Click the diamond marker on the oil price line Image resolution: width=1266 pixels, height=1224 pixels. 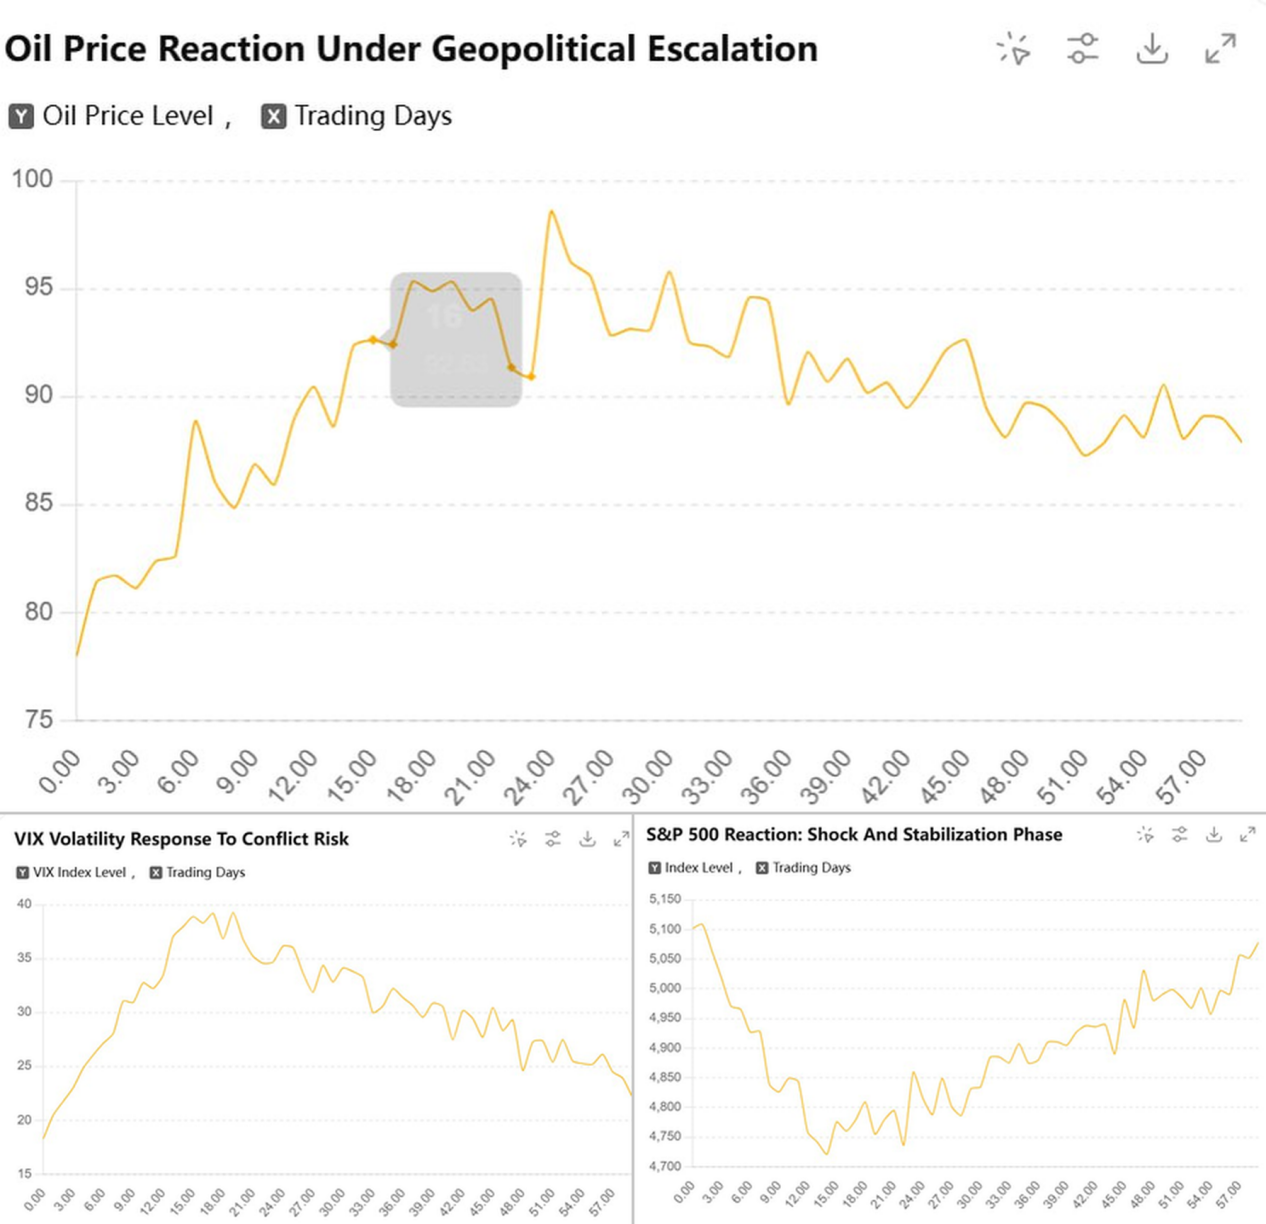(x=372, y=340)
